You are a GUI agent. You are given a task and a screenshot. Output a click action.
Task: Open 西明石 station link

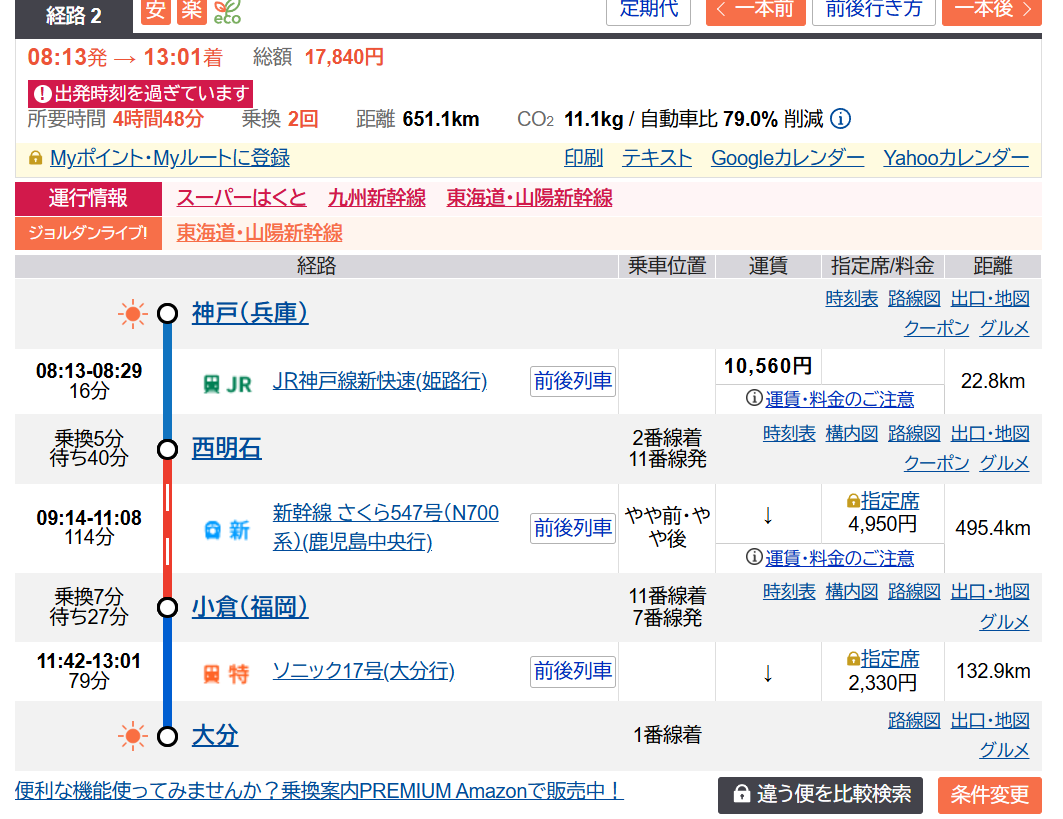click(226, 449)
